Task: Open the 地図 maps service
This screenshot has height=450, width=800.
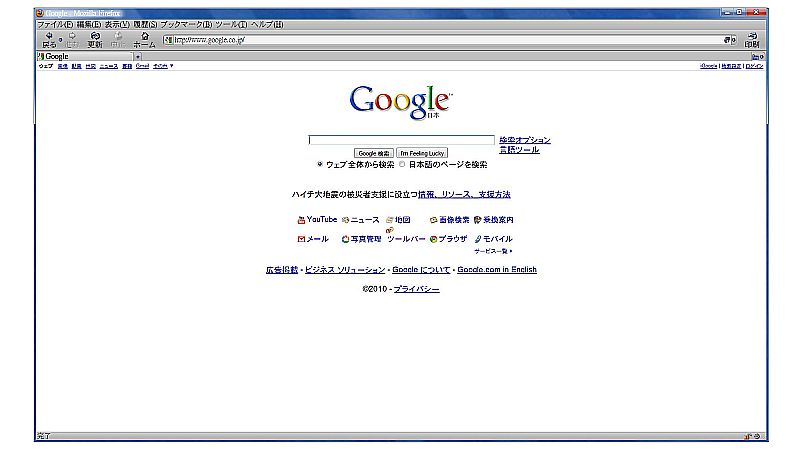Action: [398, 220]
